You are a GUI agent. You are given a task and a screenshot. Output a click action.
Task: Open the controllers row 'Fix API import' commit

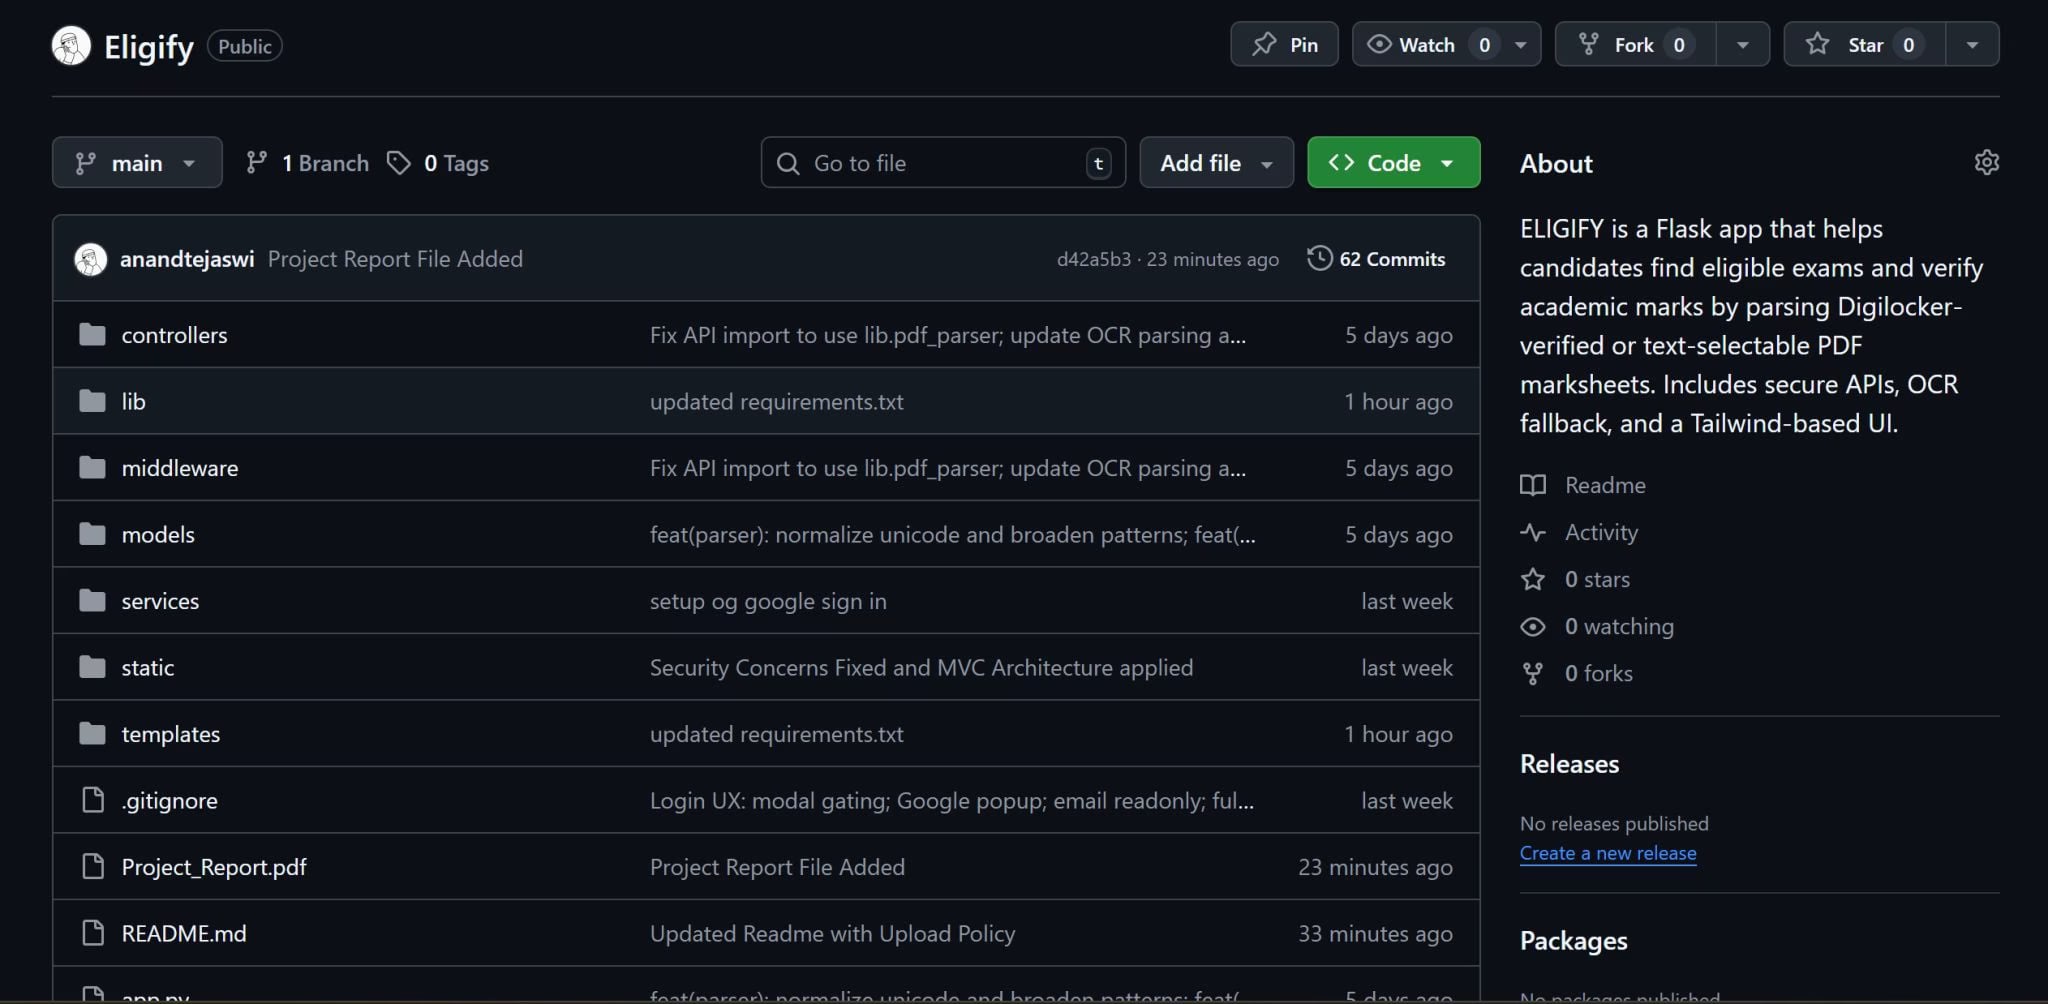948,336
